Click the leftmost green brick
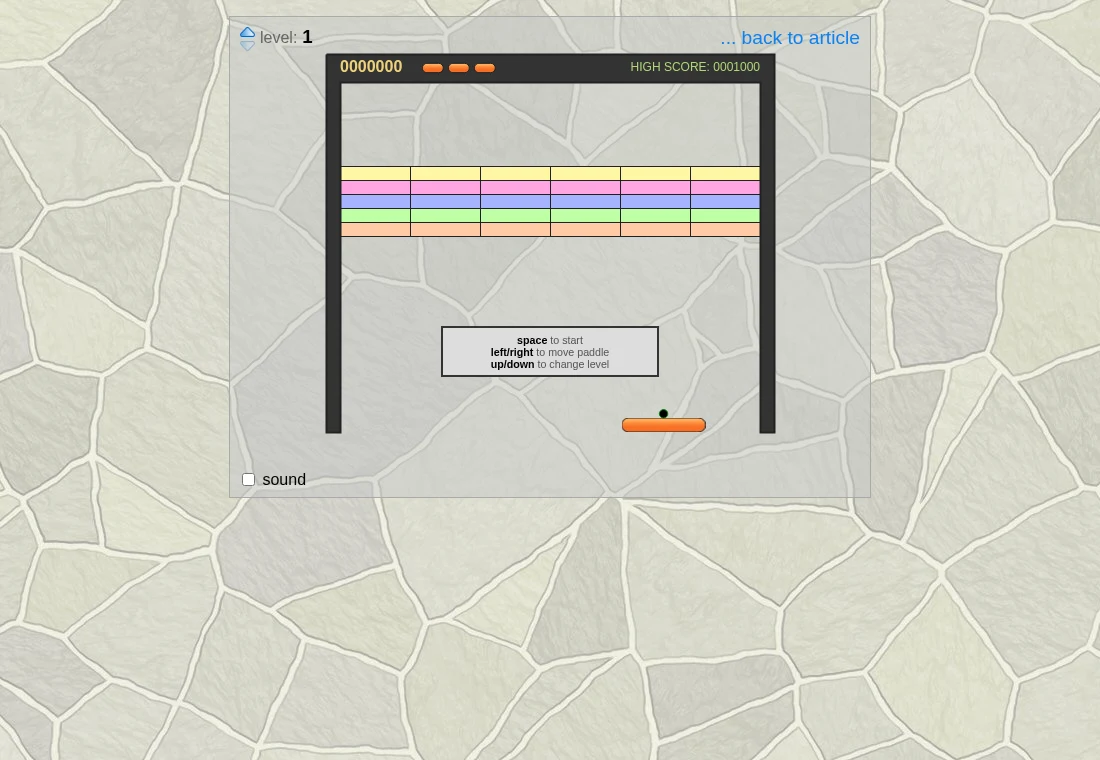This screenshot has width=1100, height=760. [375, 215]
